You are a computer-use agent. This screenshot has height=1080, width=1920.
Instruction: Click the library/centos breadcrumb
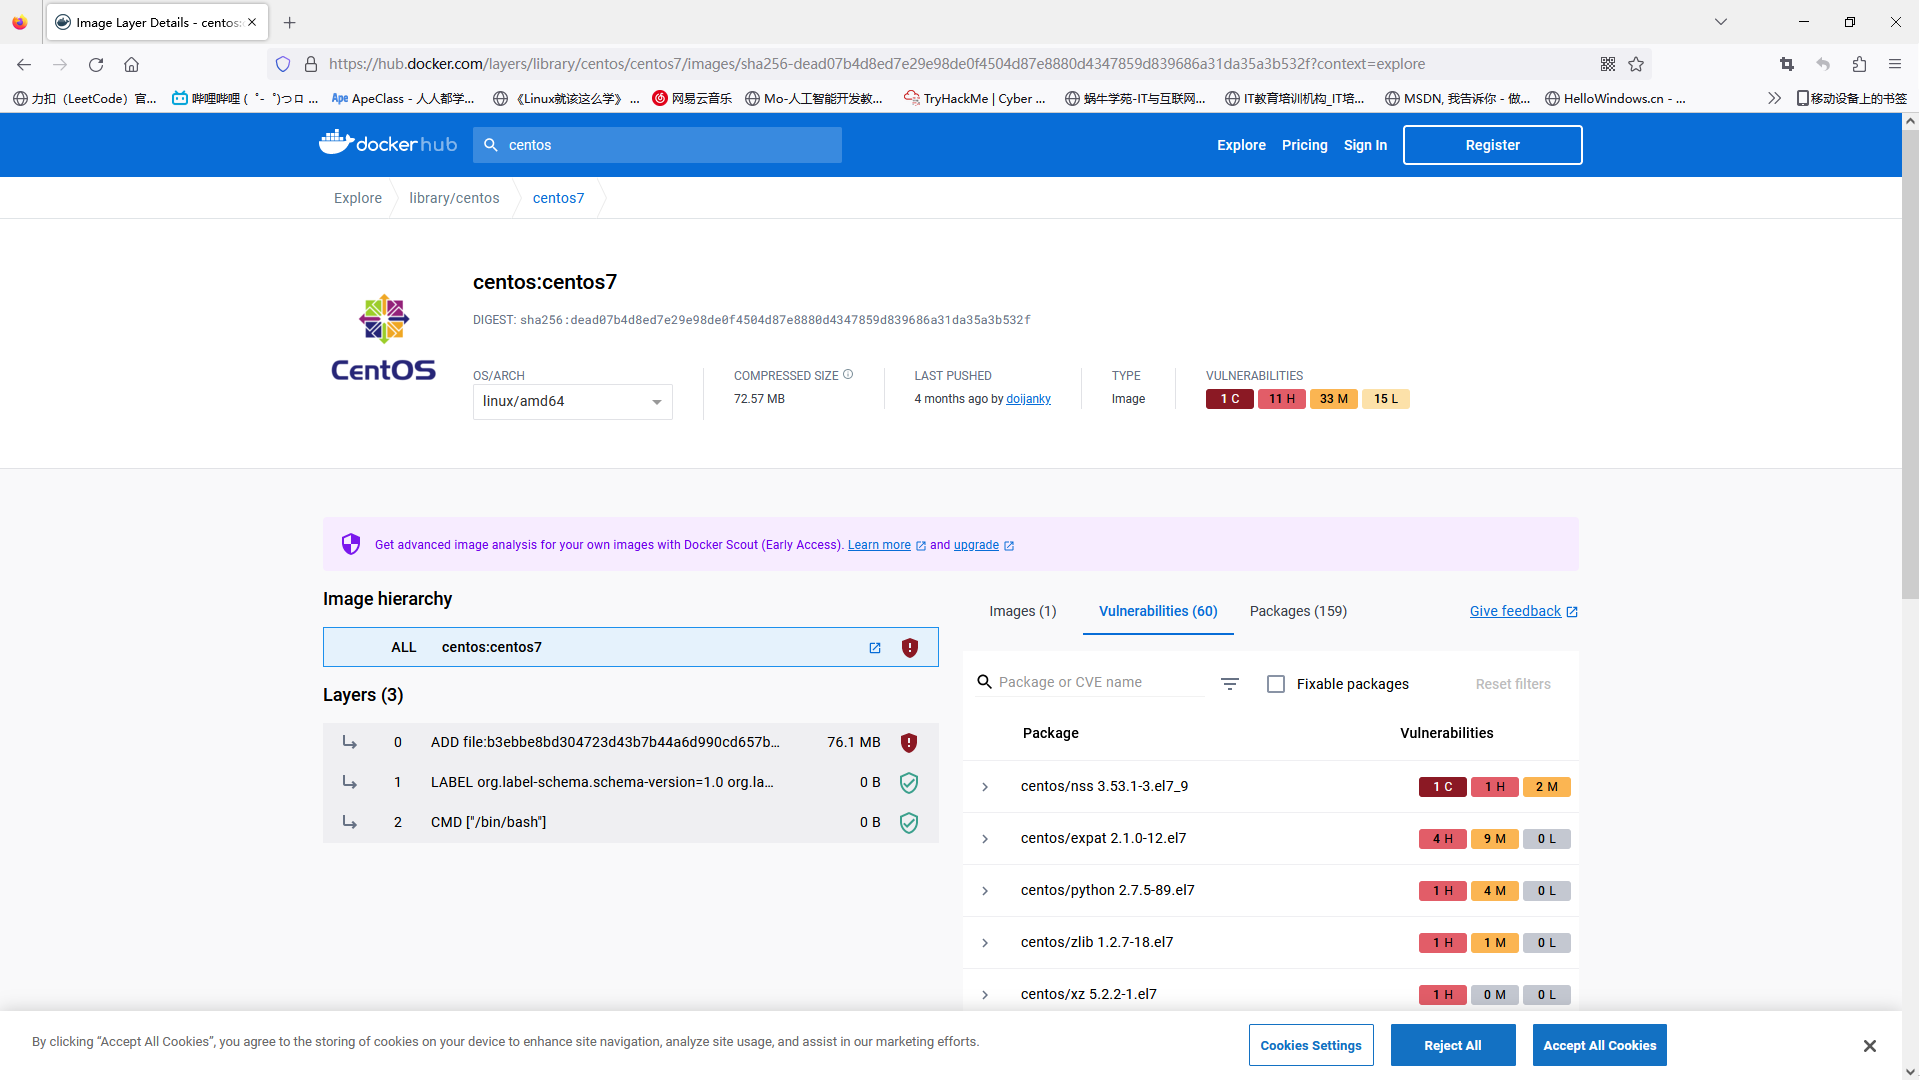pos(454,198)
